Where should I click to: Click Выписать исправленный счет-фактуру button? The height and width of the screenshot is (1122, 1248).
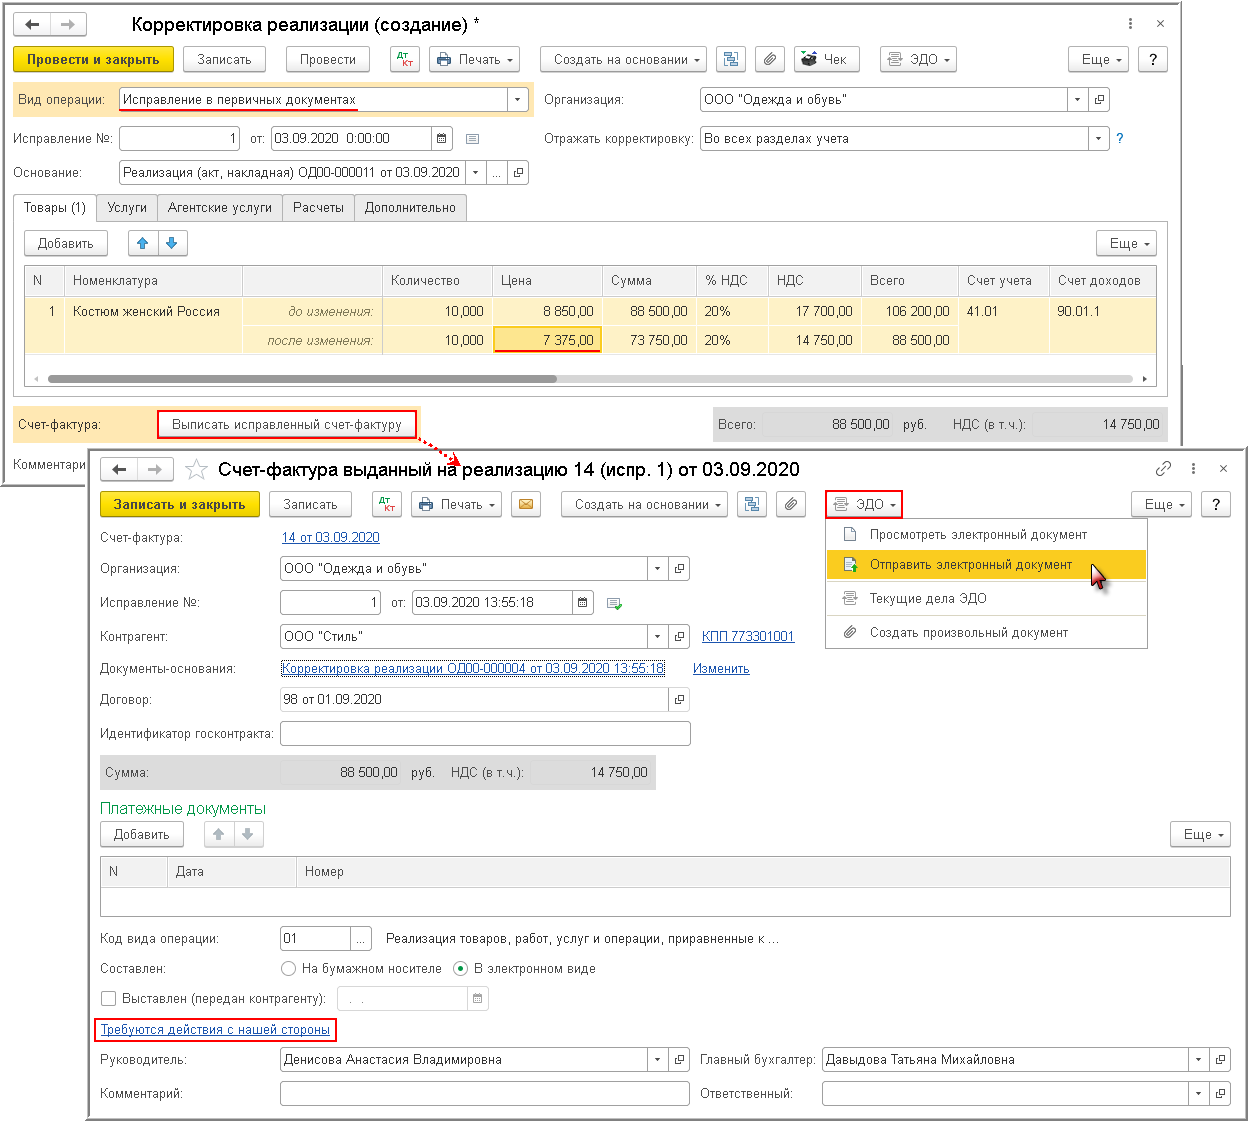click(287, 425)
